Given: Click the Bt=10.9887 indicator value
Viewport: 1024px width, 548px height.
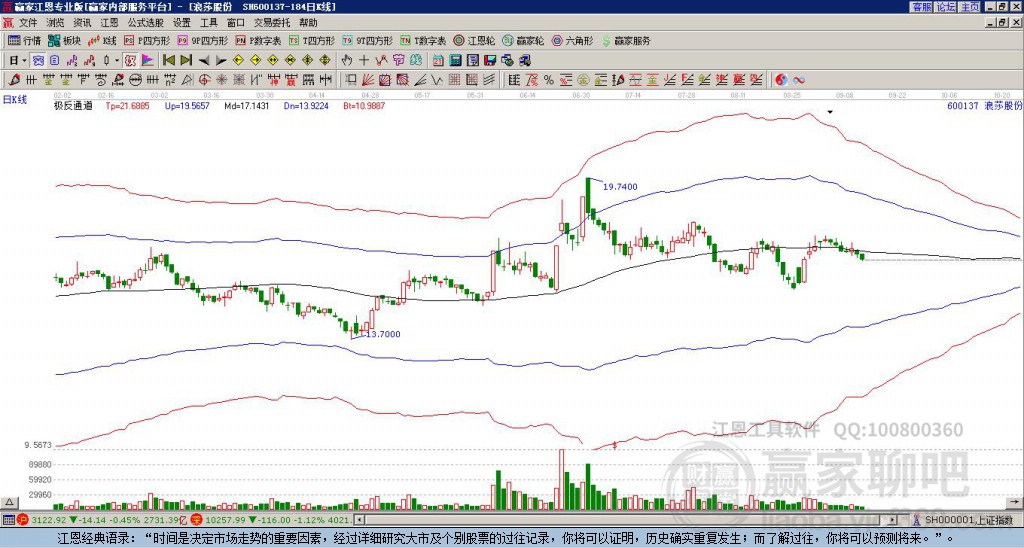Looking at the screenshot, I should pos(364,105).
